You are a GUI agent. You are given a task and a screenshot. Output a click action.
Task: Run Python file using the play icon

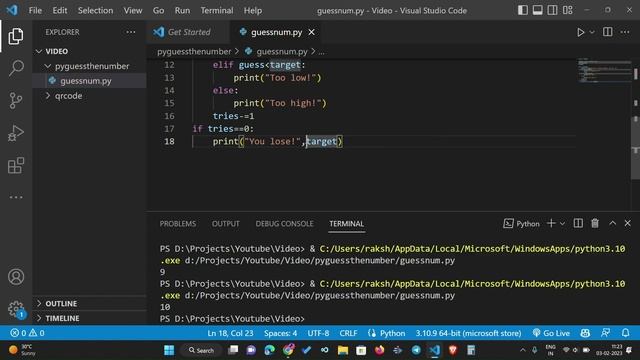[x=580, y=32]
